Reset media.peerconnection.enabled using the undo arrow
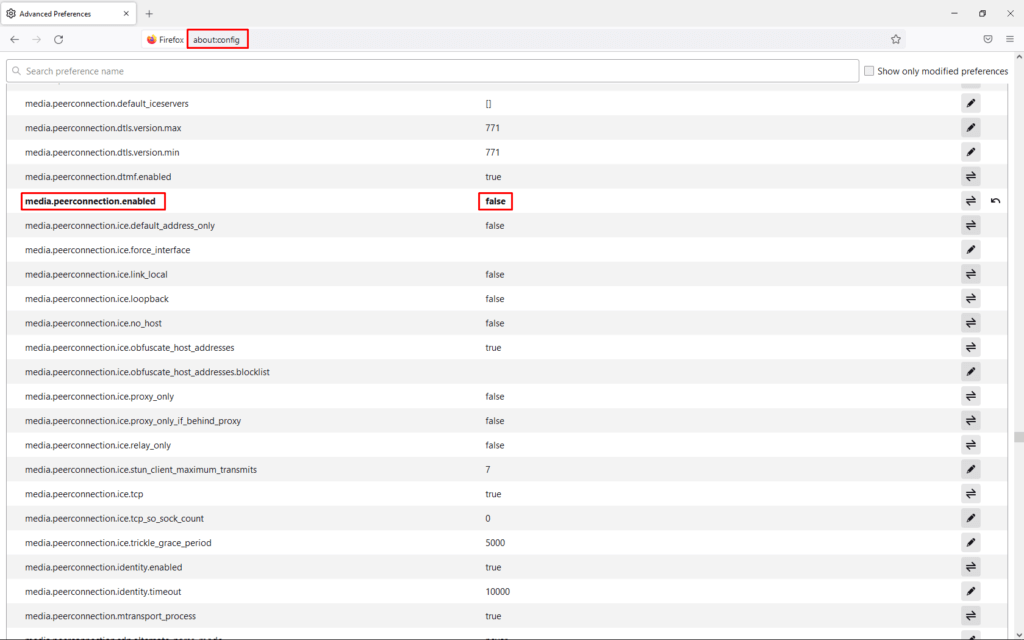The image size is (1024, 640). pos(995,201)
